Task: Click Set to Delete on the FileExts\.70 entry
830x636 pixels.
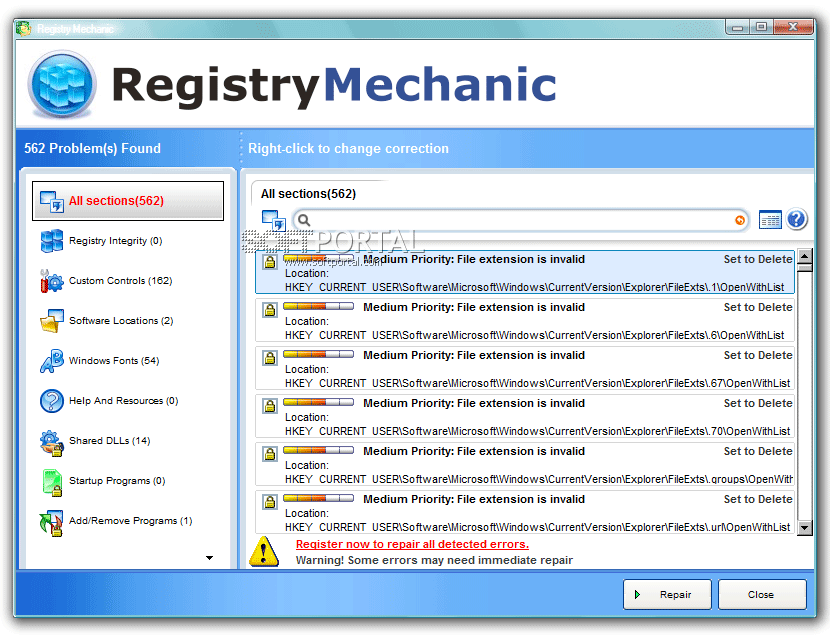Action: 758,403
